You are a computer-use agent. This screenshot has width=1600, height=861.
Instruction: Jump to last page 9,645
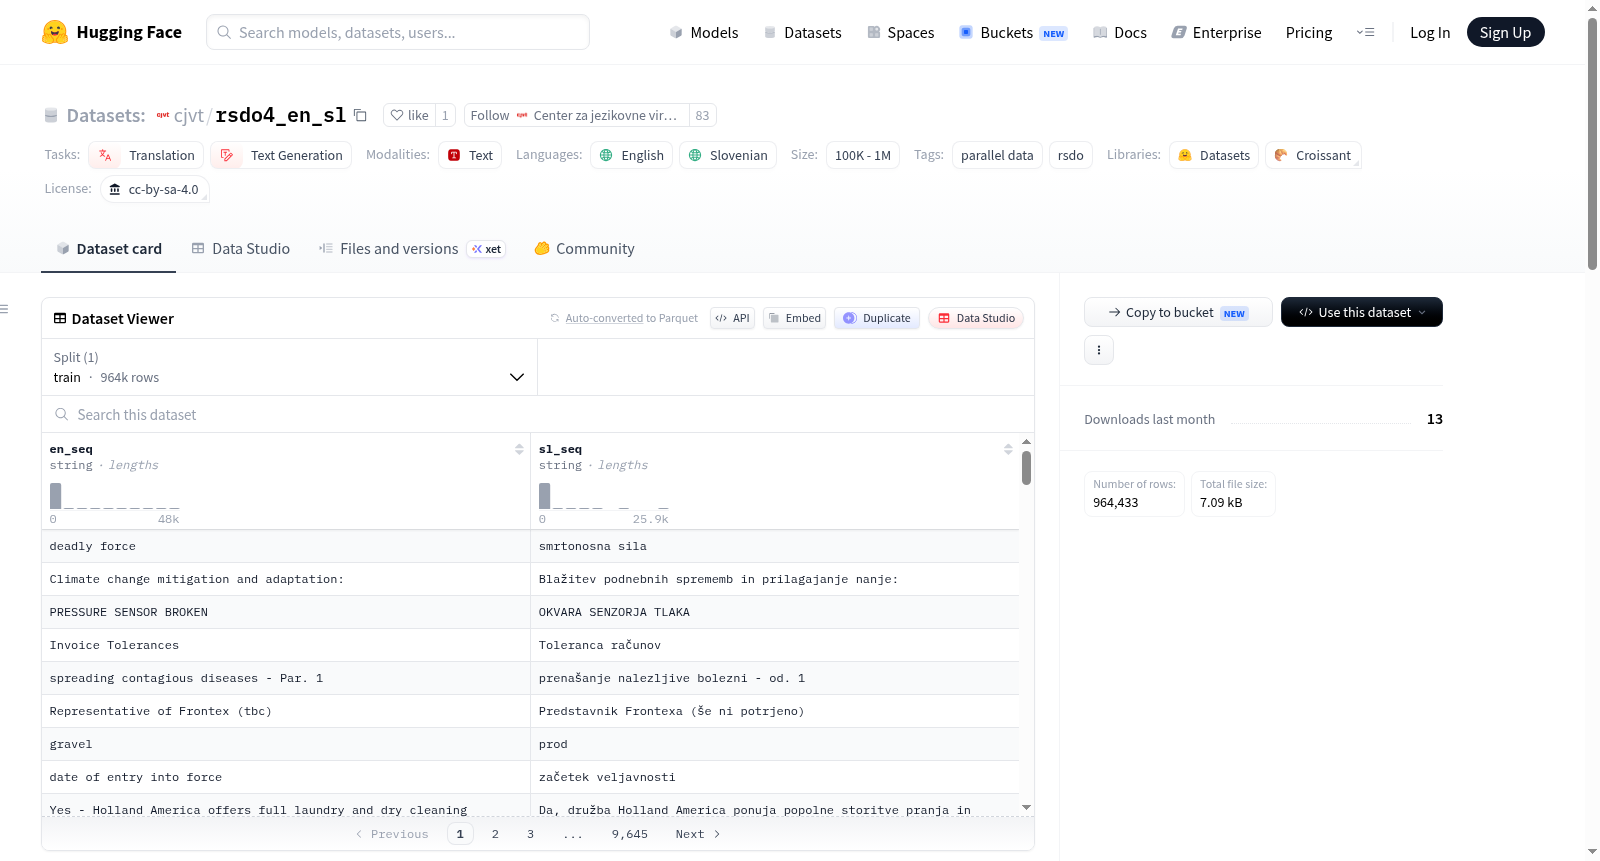tap(629, 834)
